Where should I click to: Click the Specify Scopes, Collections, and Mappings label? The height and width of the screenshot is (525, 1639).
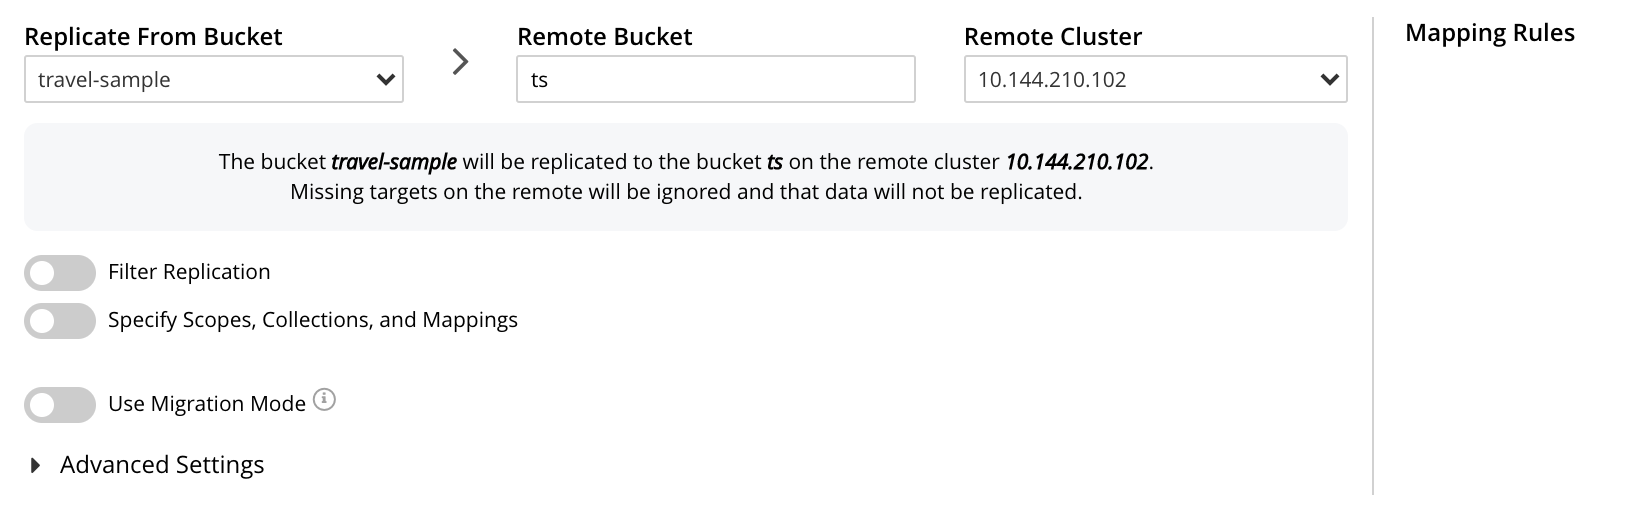(313, 320)
